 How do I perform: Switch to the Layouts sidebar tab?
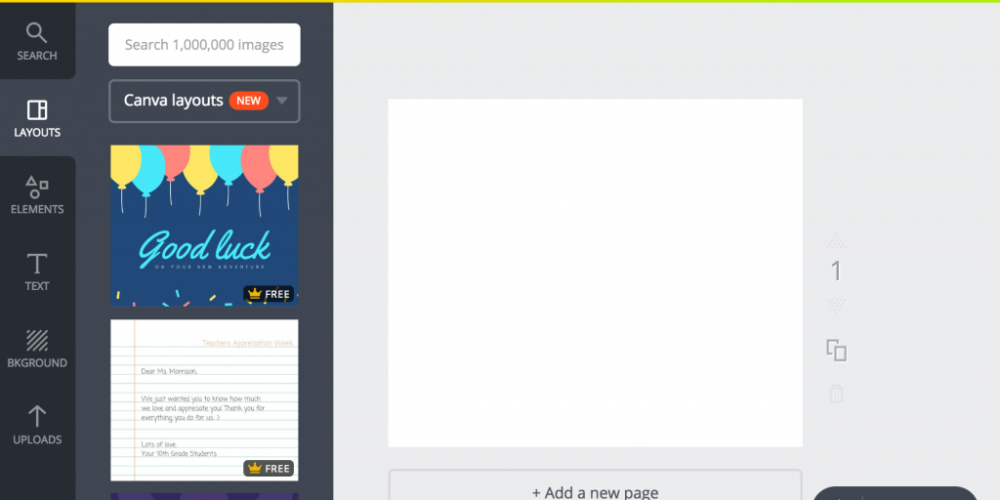[x=37, y=118]
